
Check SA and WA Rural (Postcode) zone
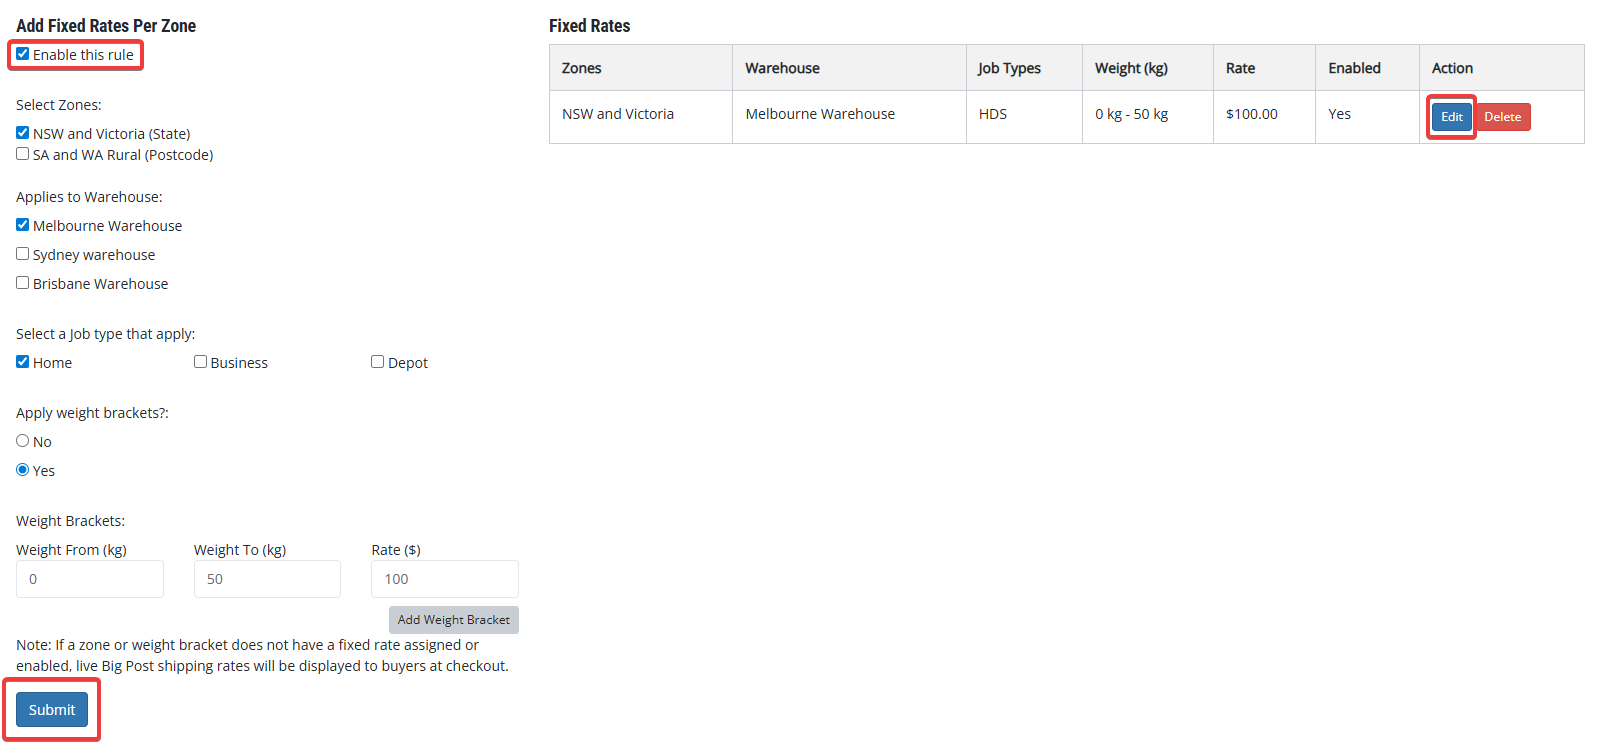23,154
